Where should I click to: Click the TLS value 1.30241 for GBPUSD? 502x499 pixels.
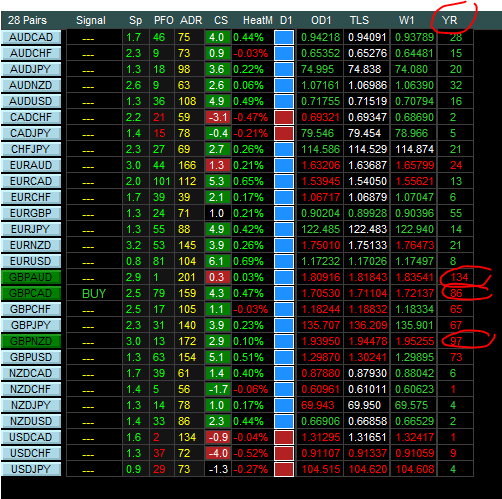coord(367,357)
